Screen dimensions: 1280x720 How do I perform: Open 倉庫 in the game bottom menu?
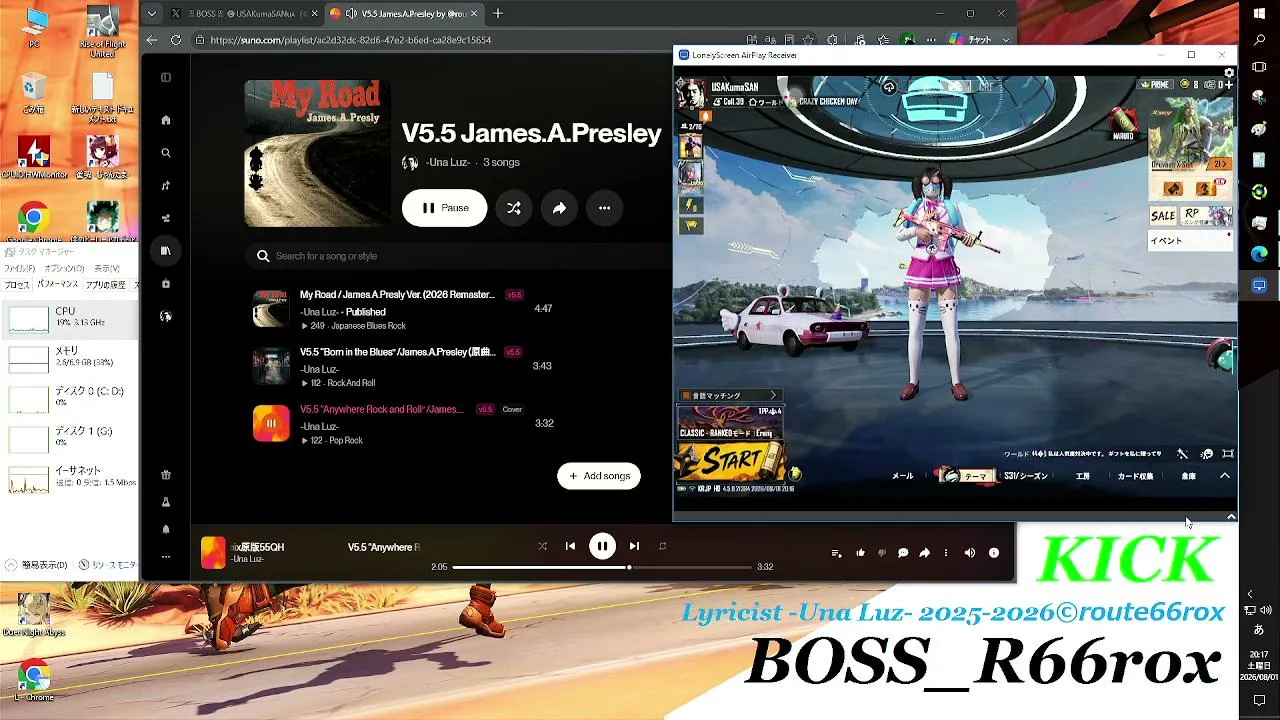(x=1188, y=476)
